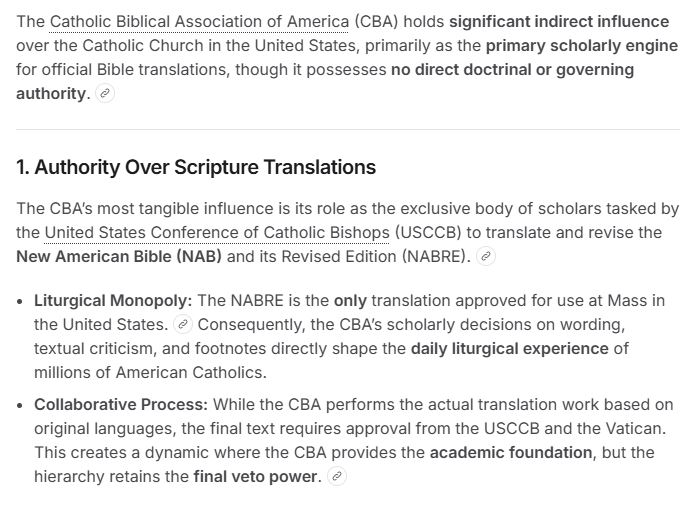690x507 pixels.
Task: Click the "1. Authority Over Scripture Translations" heading
Action: pyautogui.click(x=196, y=167)
